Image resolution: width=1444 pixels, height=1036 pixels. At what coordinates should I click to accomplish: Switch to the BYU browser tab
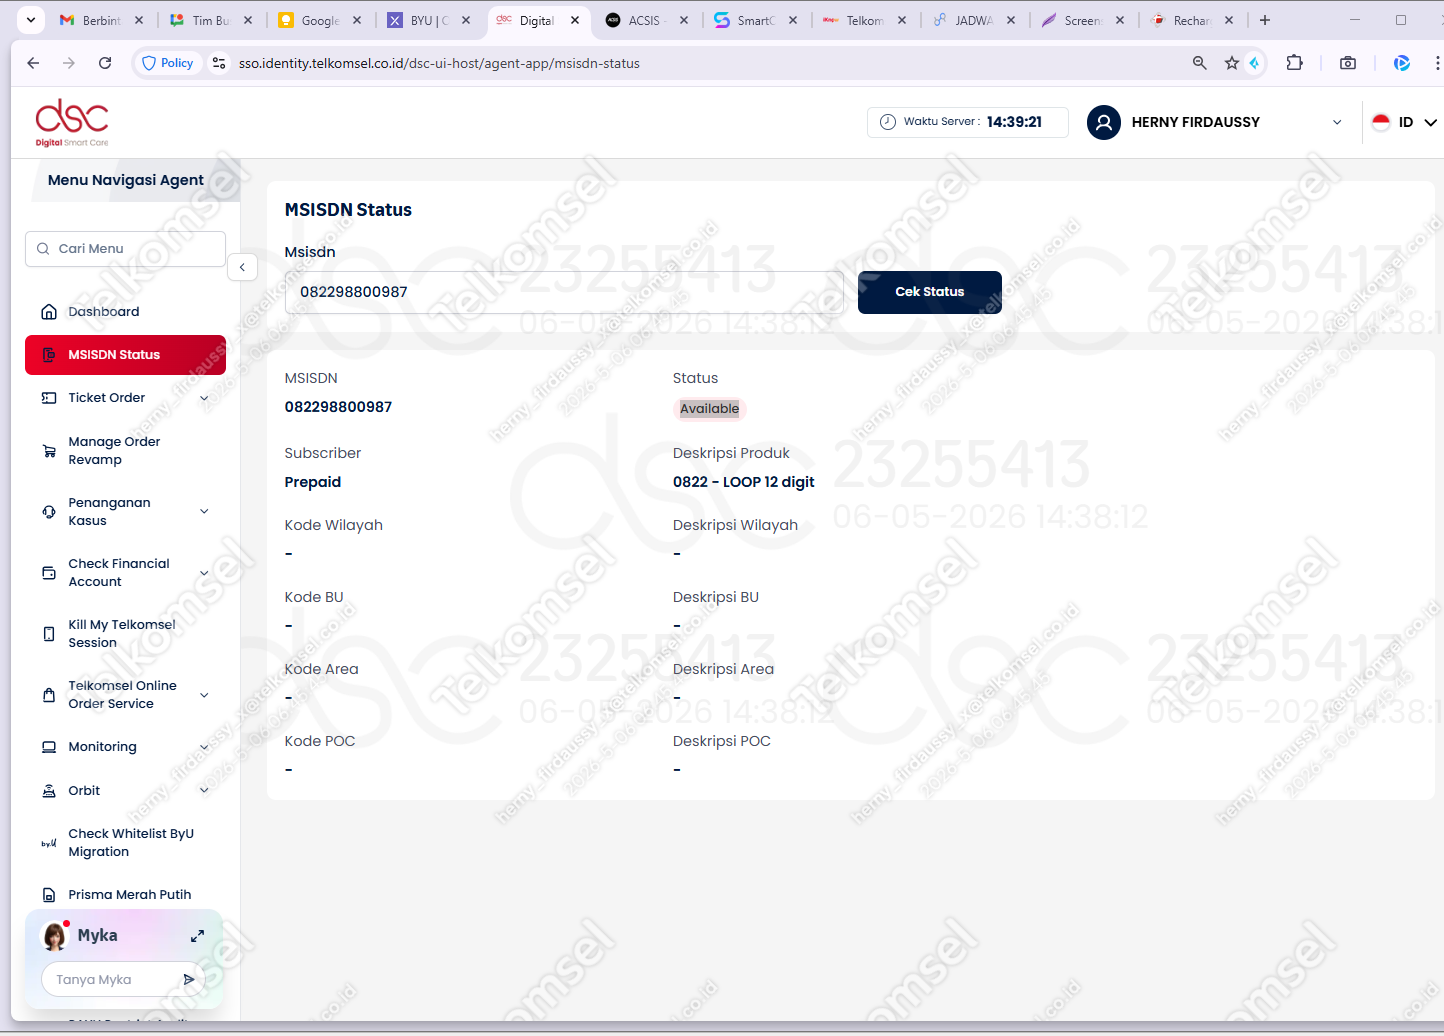click(x=428, y=20)
